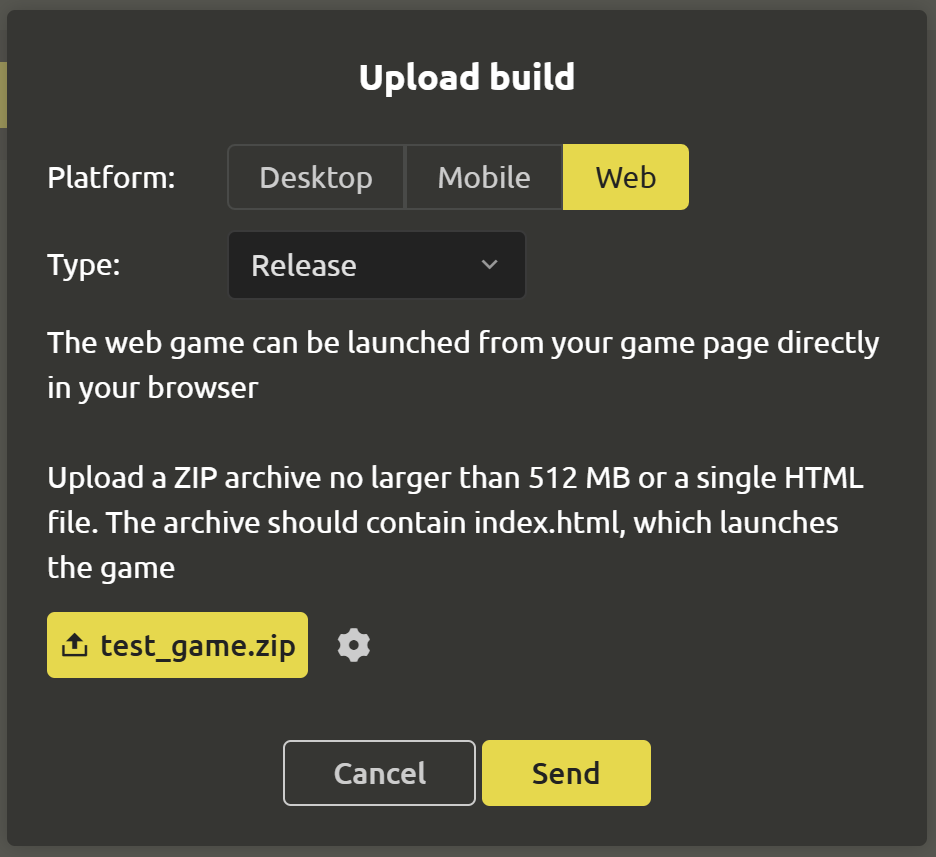Open build settings gear icon
Screen dimensions: 936x857
(354, 645)
